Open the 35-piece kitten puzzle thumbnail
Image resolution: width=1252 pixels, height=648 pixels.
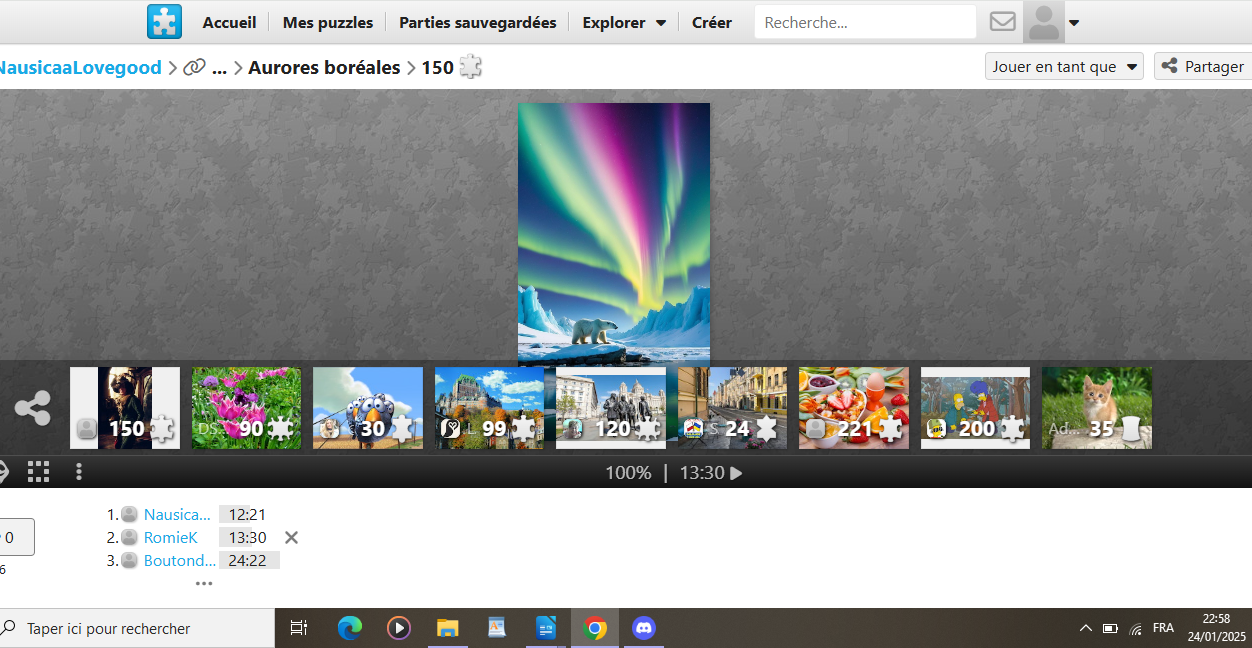pos(1097,408)
